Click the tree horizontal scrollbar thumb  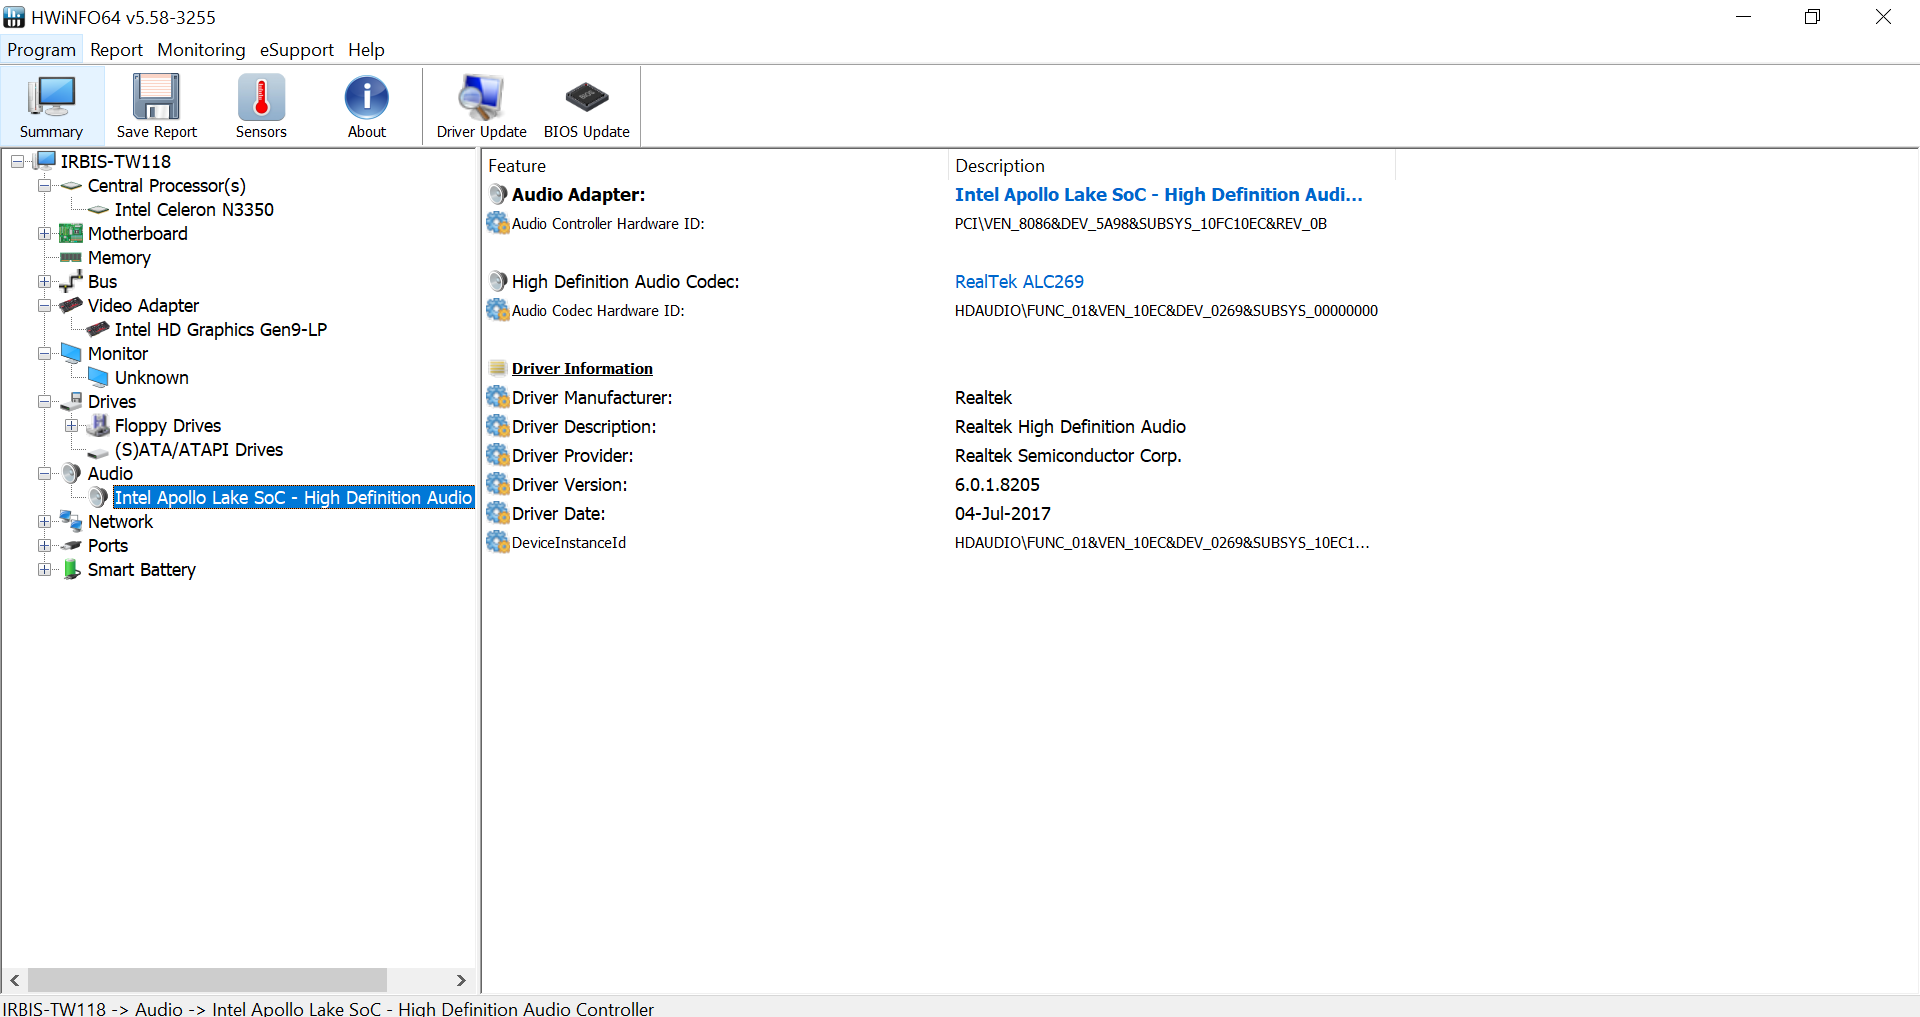pyautogui.click(x=207, y=980)
